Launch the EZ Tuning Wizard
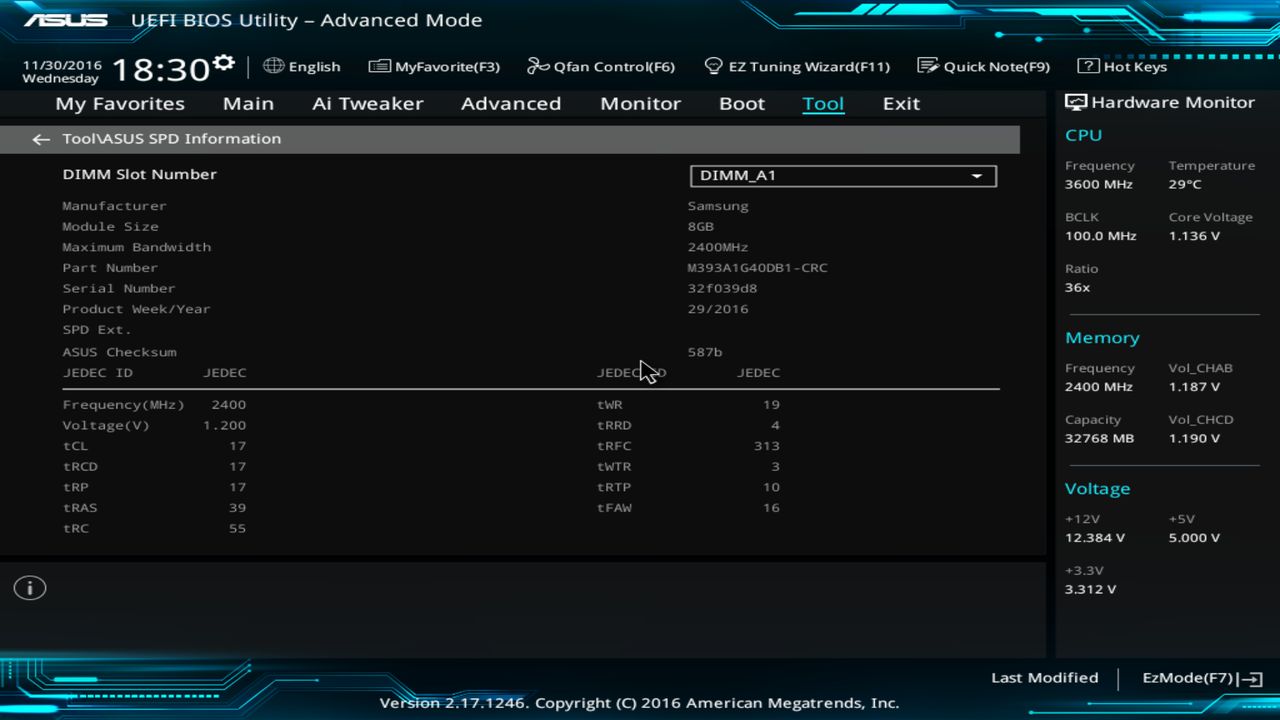The width and height of the screenshot is (1280, 720). point(797,66)
